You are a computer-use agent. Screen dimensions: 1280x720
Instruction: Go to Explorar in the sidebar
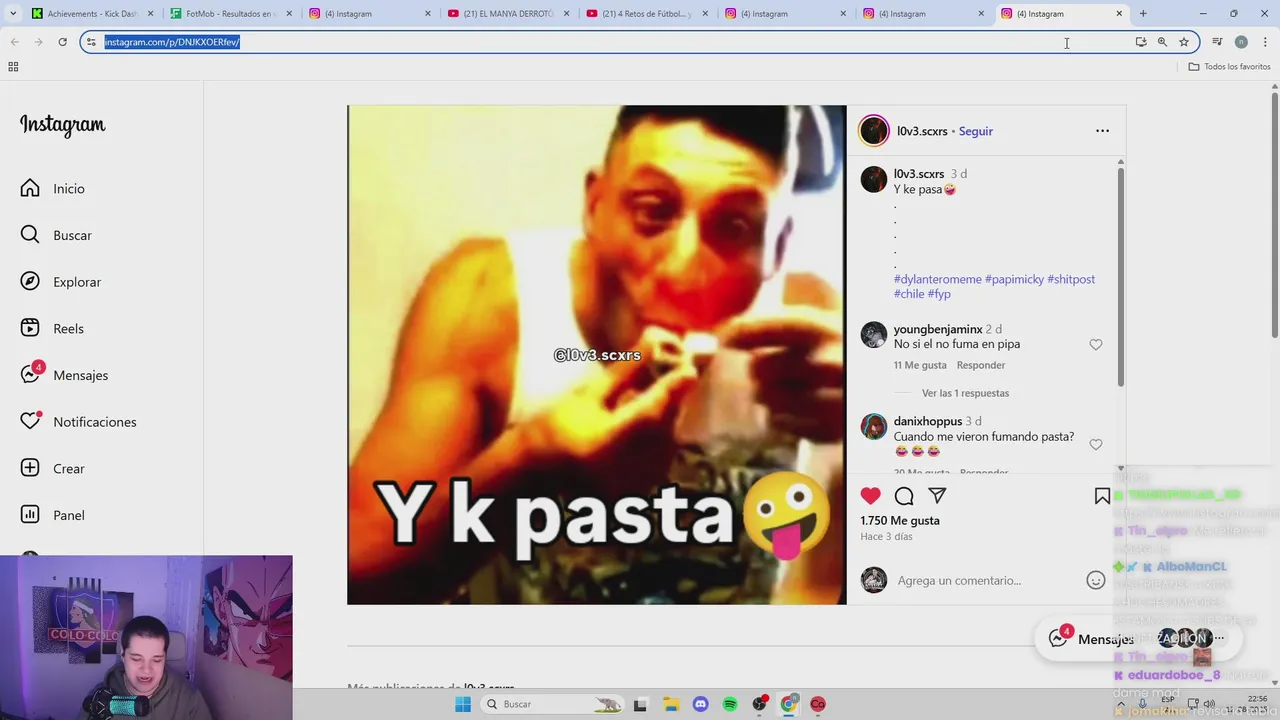tap(61, 282)
